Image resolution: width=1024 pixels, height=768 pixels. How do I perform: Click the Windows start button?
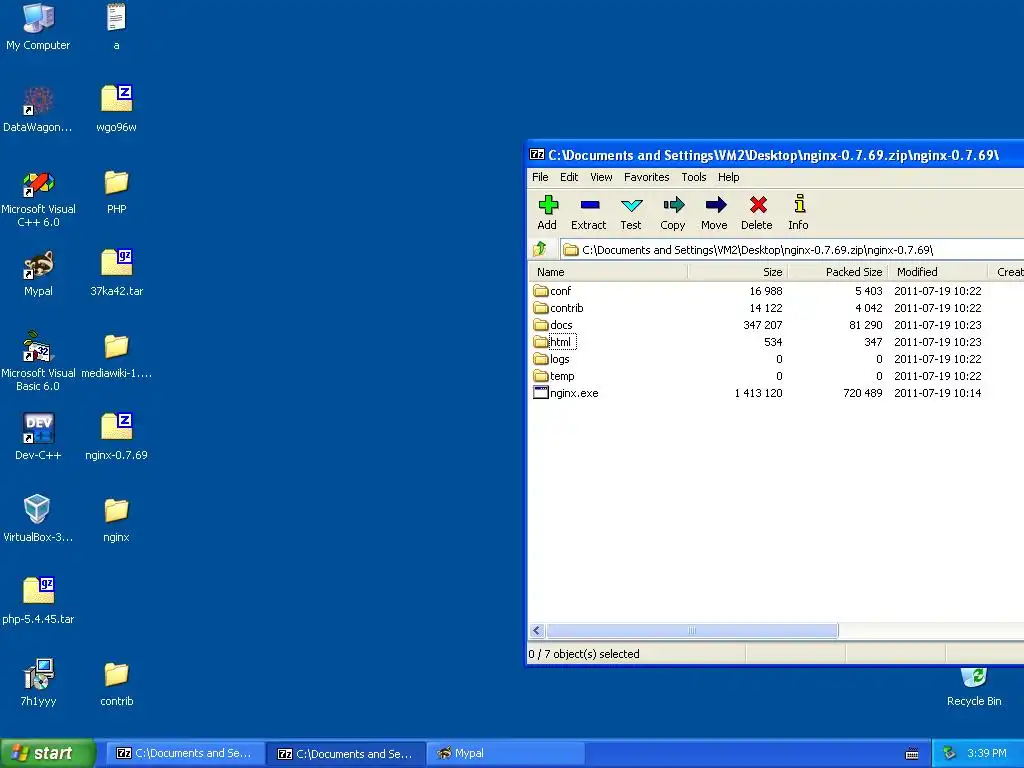tap(48, 754)
